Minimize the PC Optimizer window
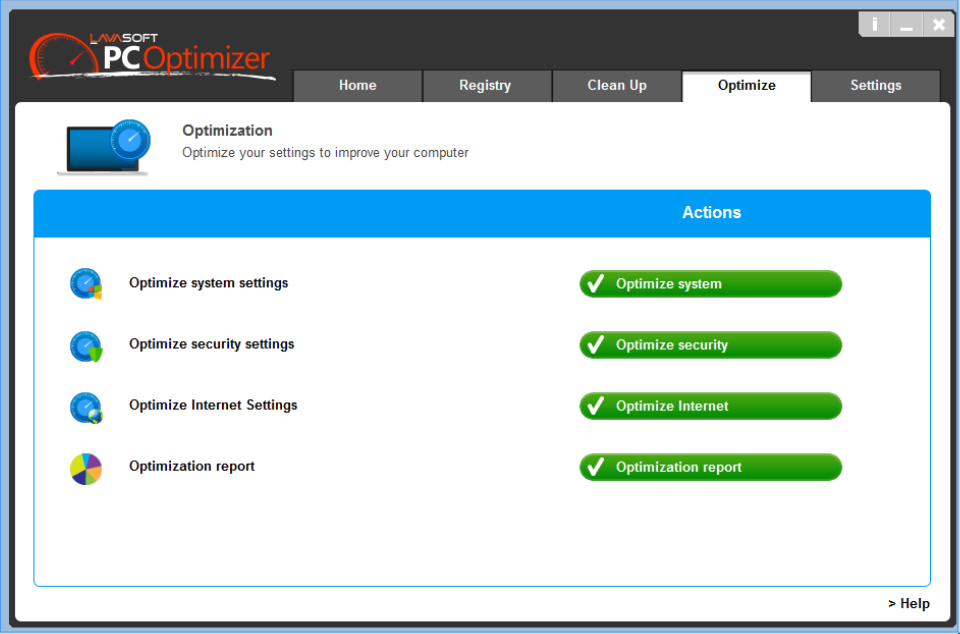Viewport: 960px width, 634px height. pyautogui.click(x=907, y=24)
